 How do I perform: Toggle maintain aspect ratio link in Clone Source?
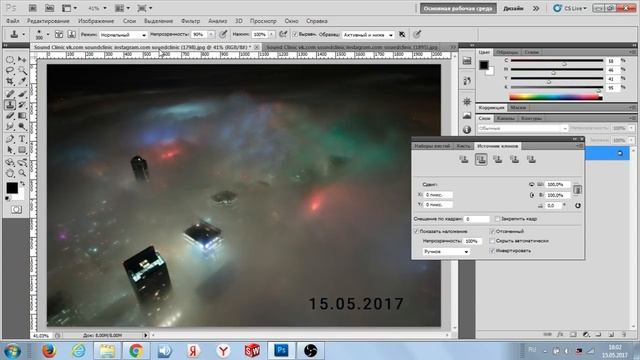[x=577, y=190]
